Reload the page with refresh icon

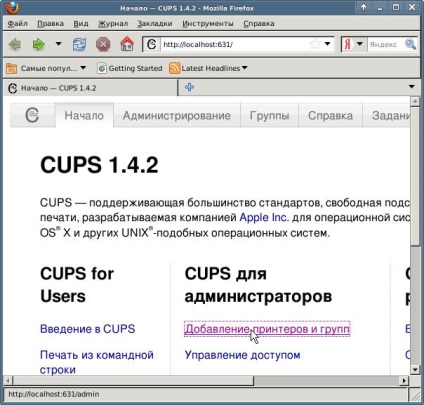79,44
